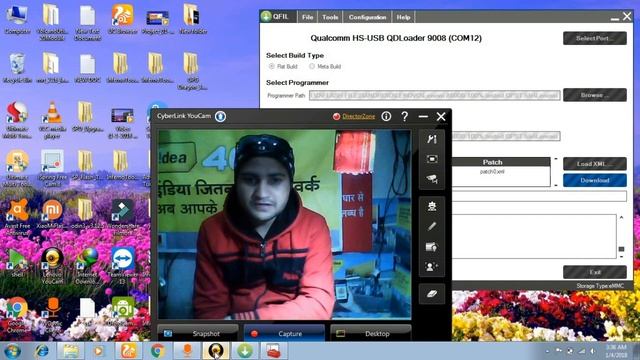Select patch0.xml entry in Patch list
The image size is (640, 360).
(x=492, y=172)
